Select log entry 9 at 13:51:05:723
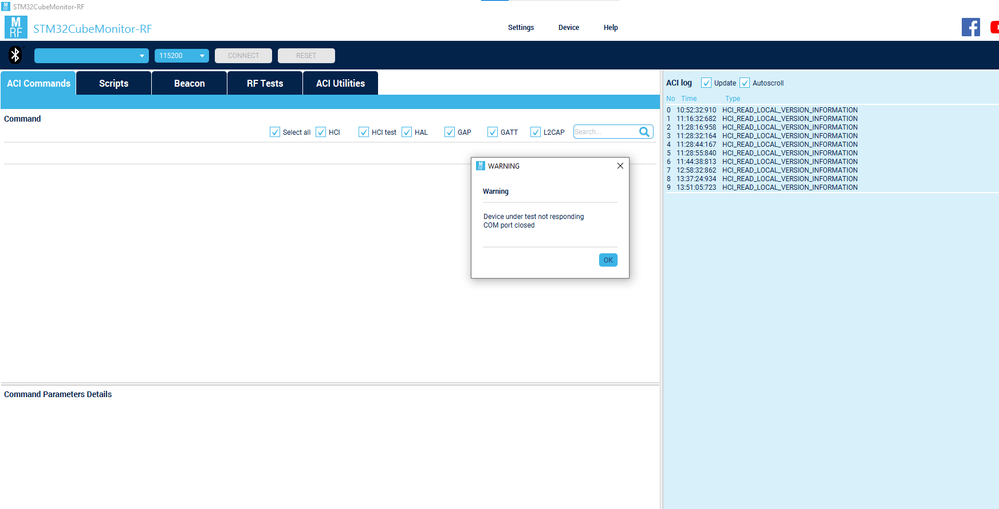The width and height of the screenshot is (999, 509). [x=762, y=187]
